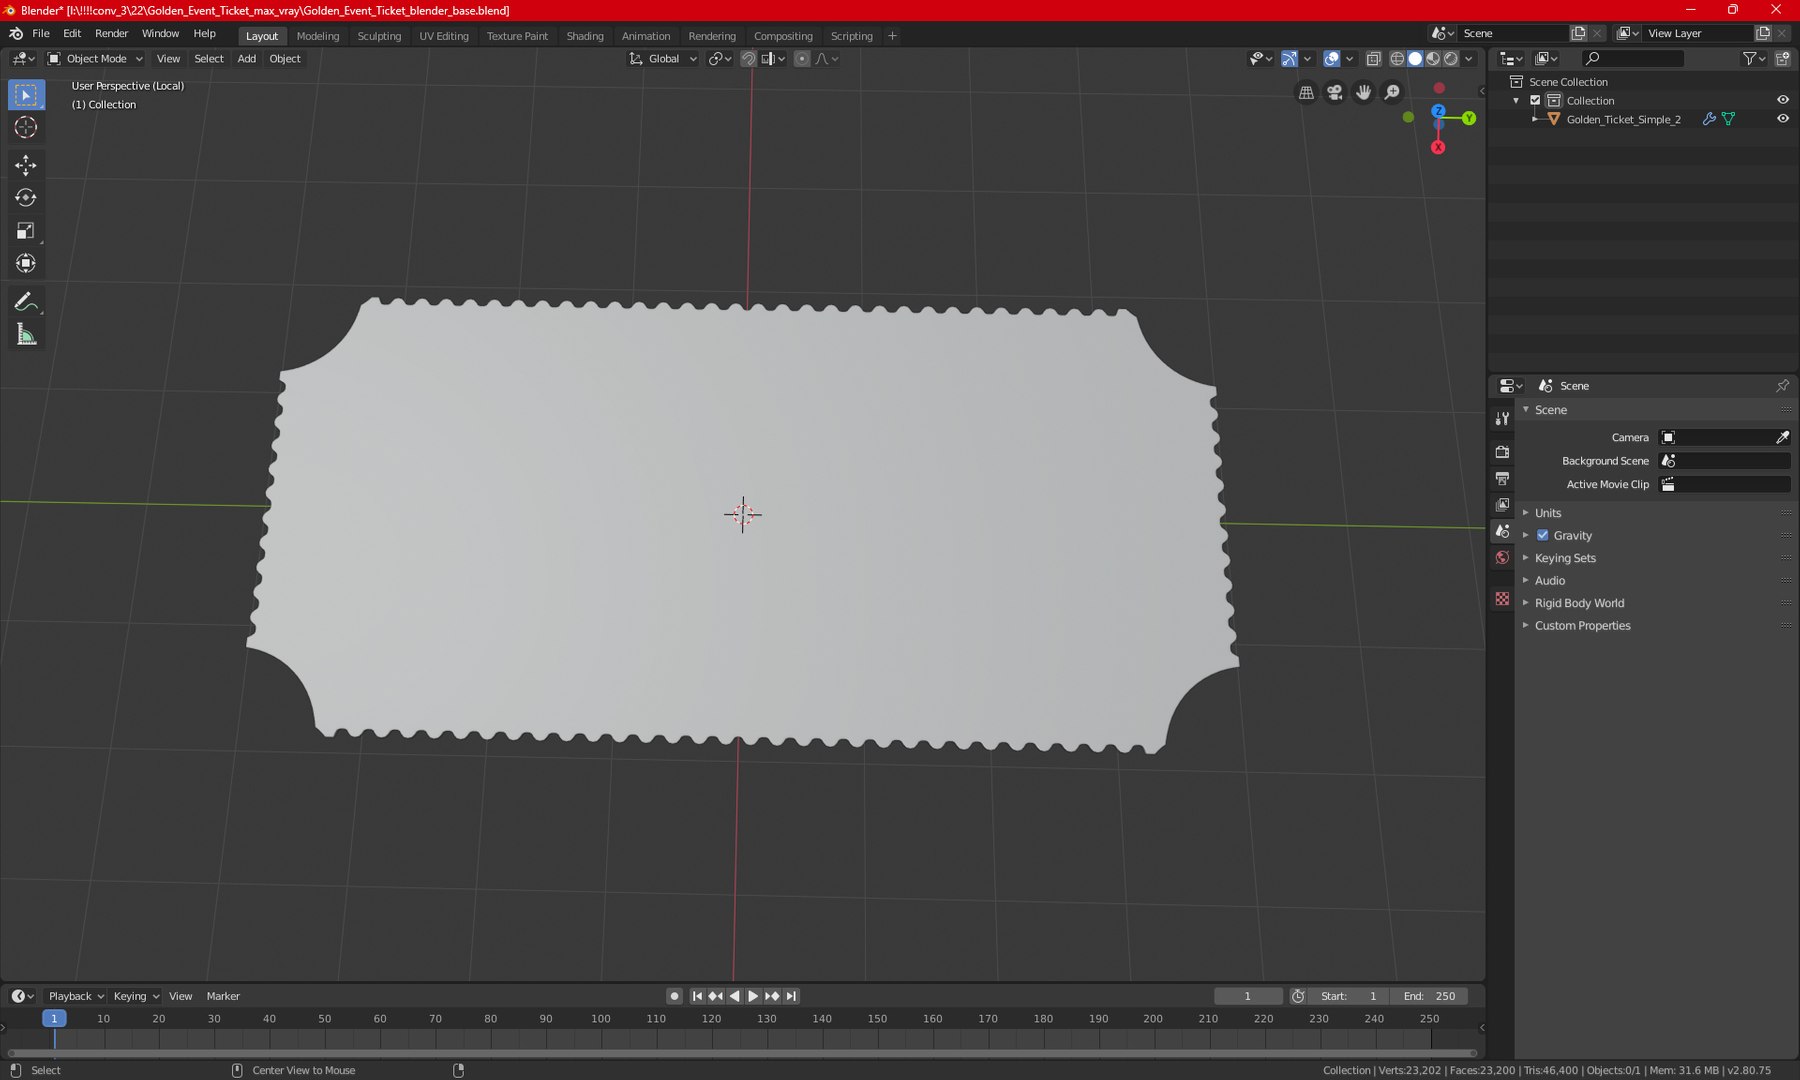Viewport: 1800px width, 1080px height.
Task: Hide Golden_Ticket_Simple_2 object with eye icon
Action: click(x=1783, y=119)
